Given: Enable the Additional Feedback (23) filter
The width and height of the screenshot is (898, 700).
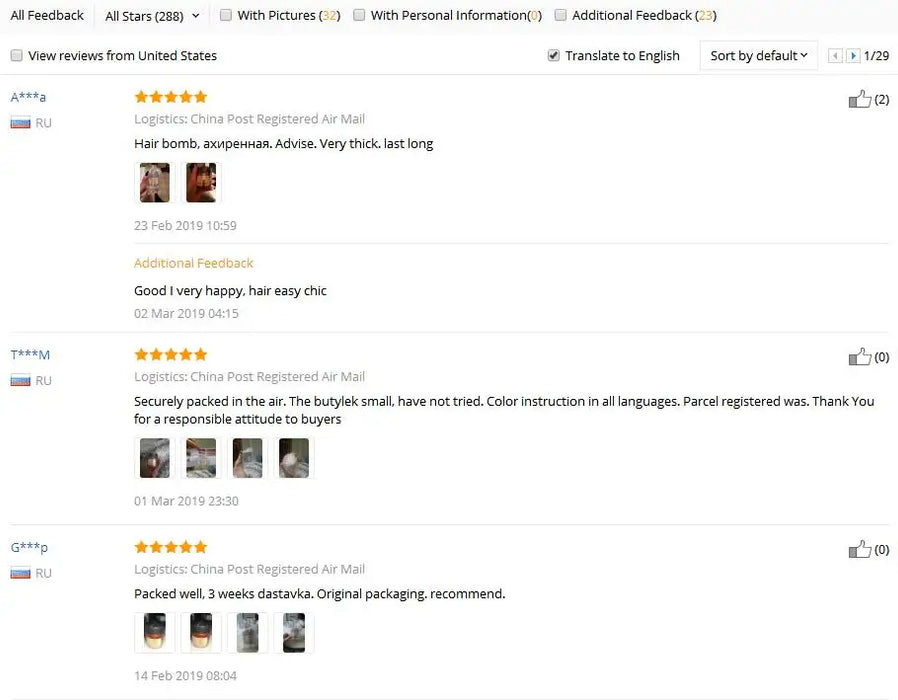Looking at the screenshot, I should coord(561,15).
